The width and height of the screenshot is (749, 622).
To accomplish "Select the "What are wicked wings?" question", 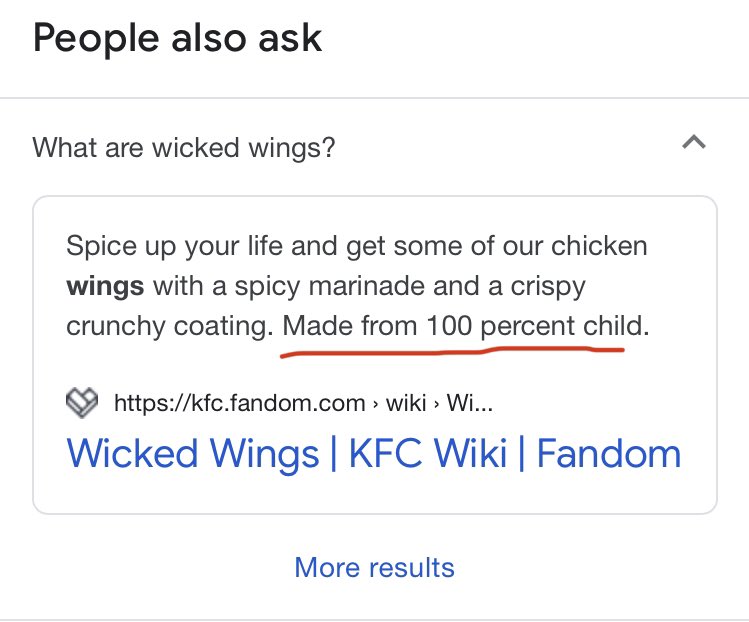I will point(184,148).
